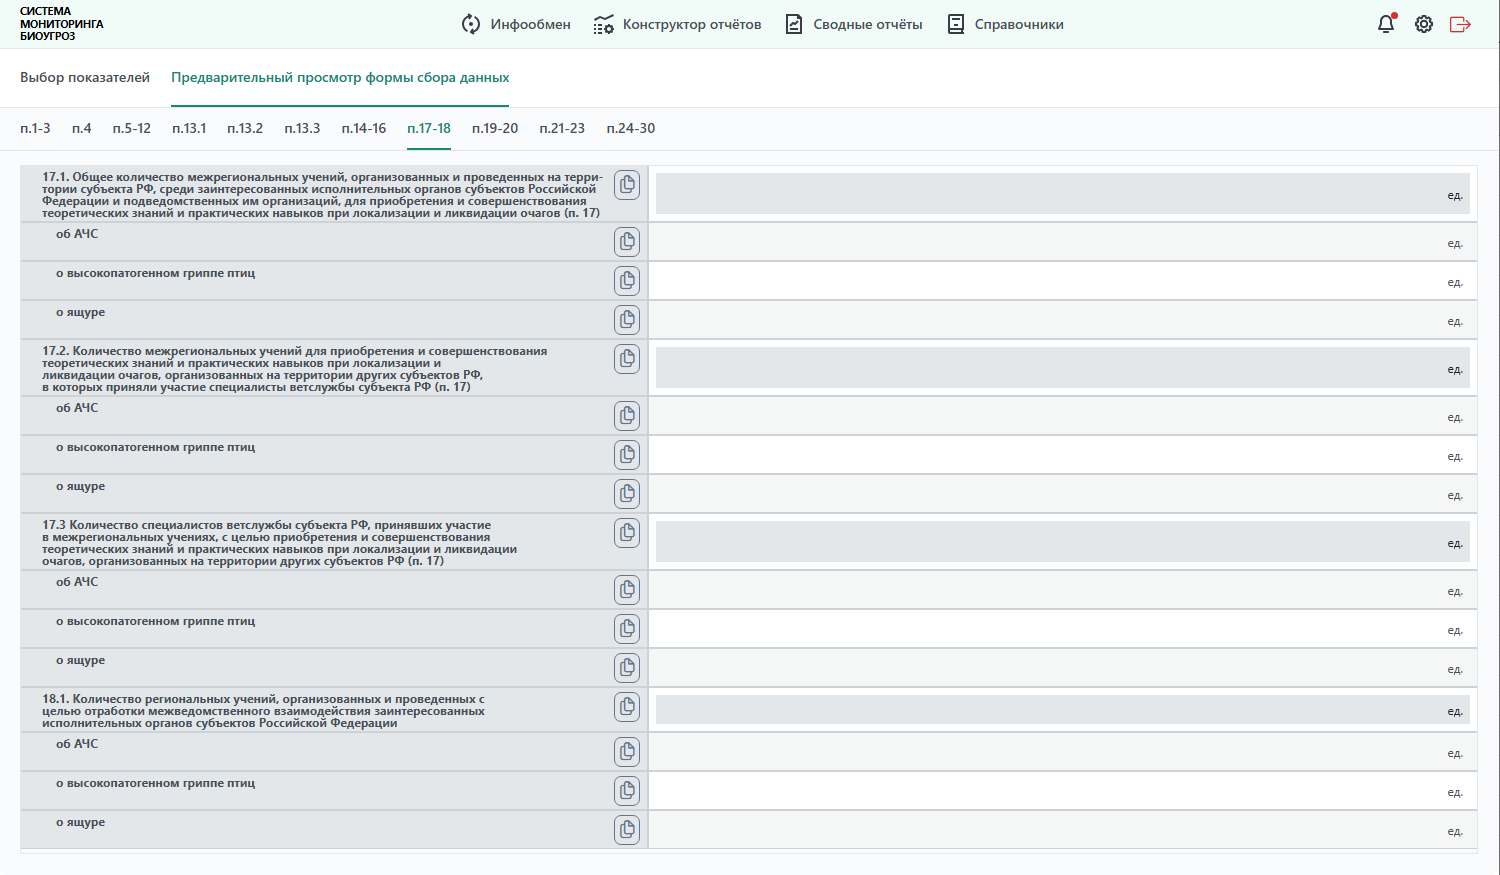Click copy icon for 'об АЧС' under 17.2
The width and height of the screenshot is (1500, 875).
coord(627,416)
